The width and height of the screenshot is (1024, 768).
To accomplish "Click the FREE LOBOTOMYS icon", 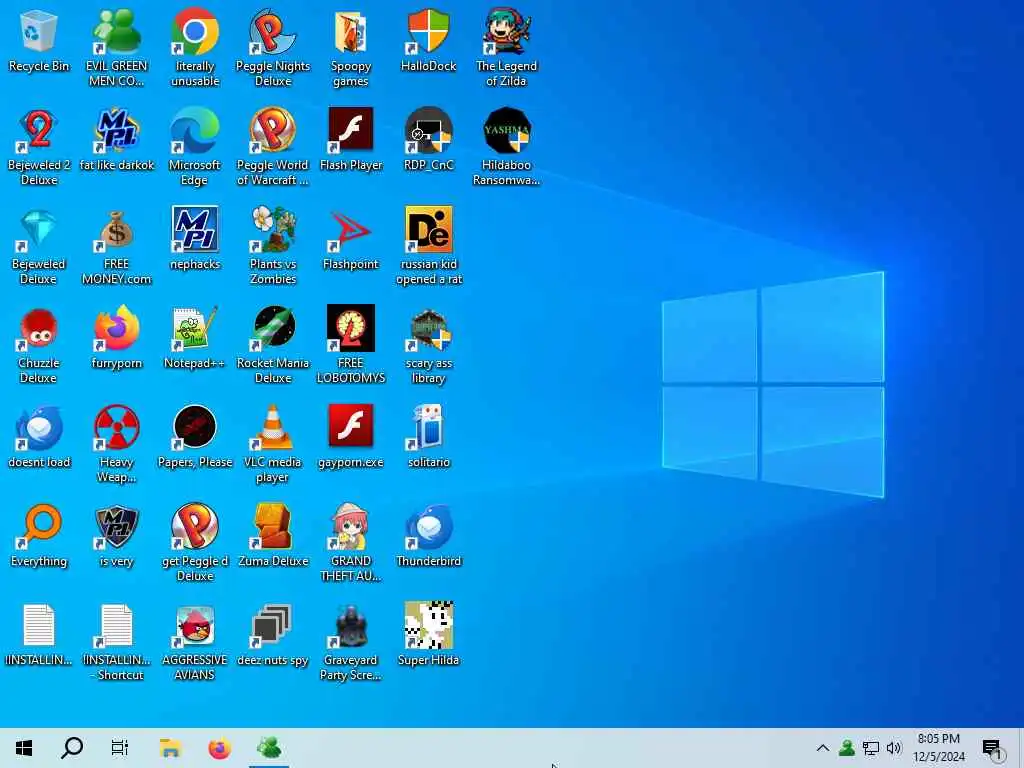I will (x=351, y=345).
